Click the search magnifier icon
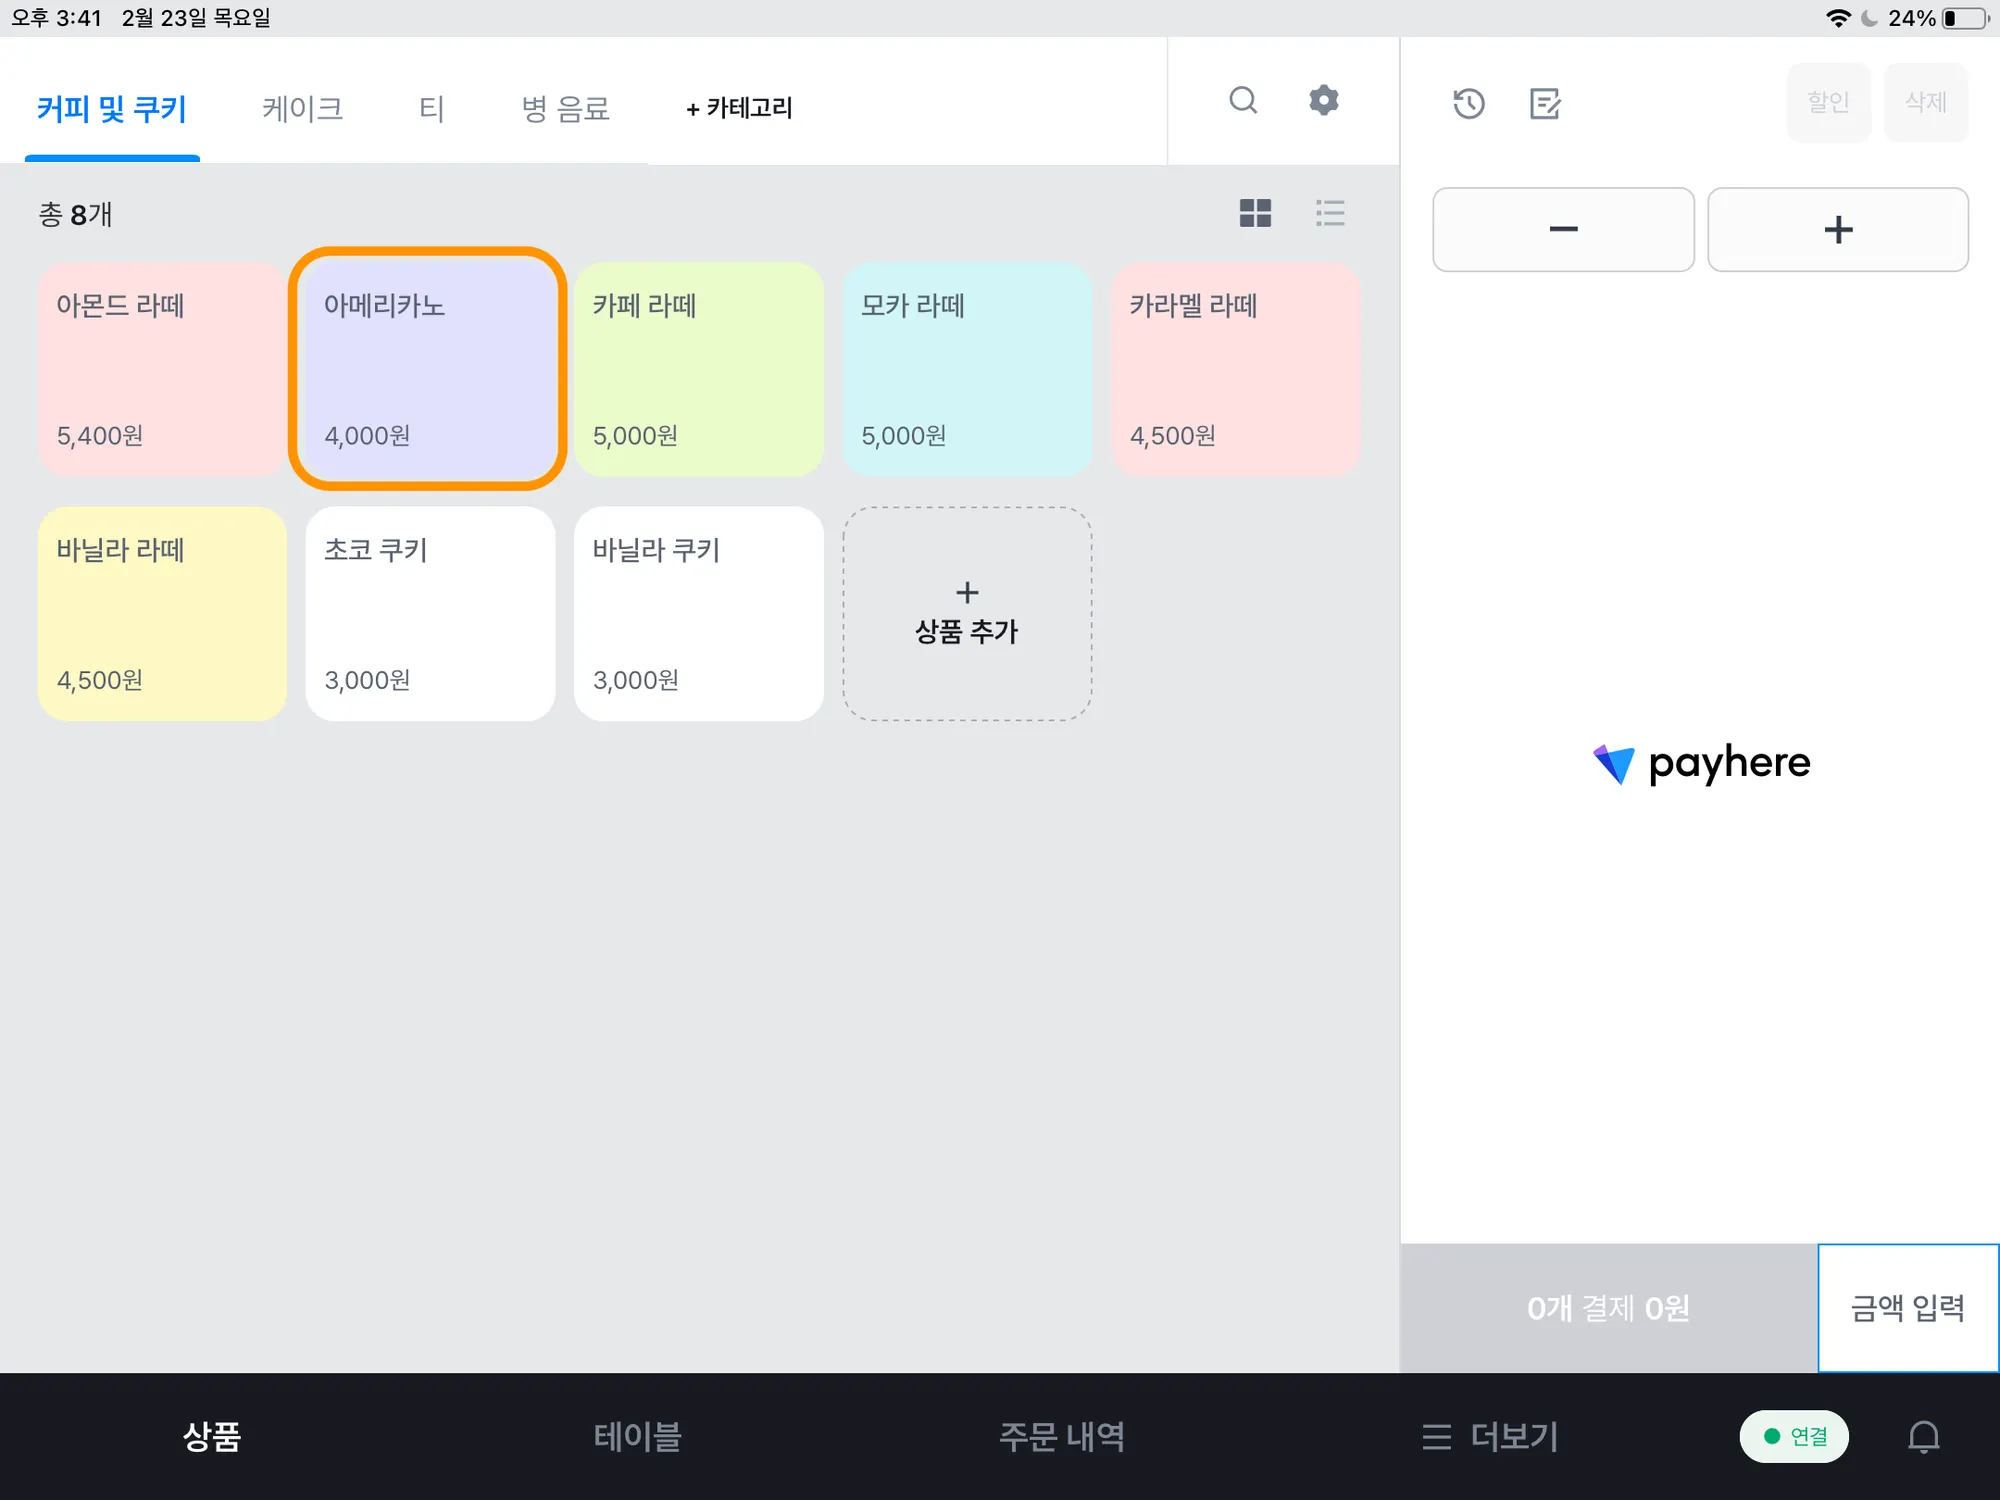The width and height of the screenshot is (2000, 1500). pos(1243,100)
